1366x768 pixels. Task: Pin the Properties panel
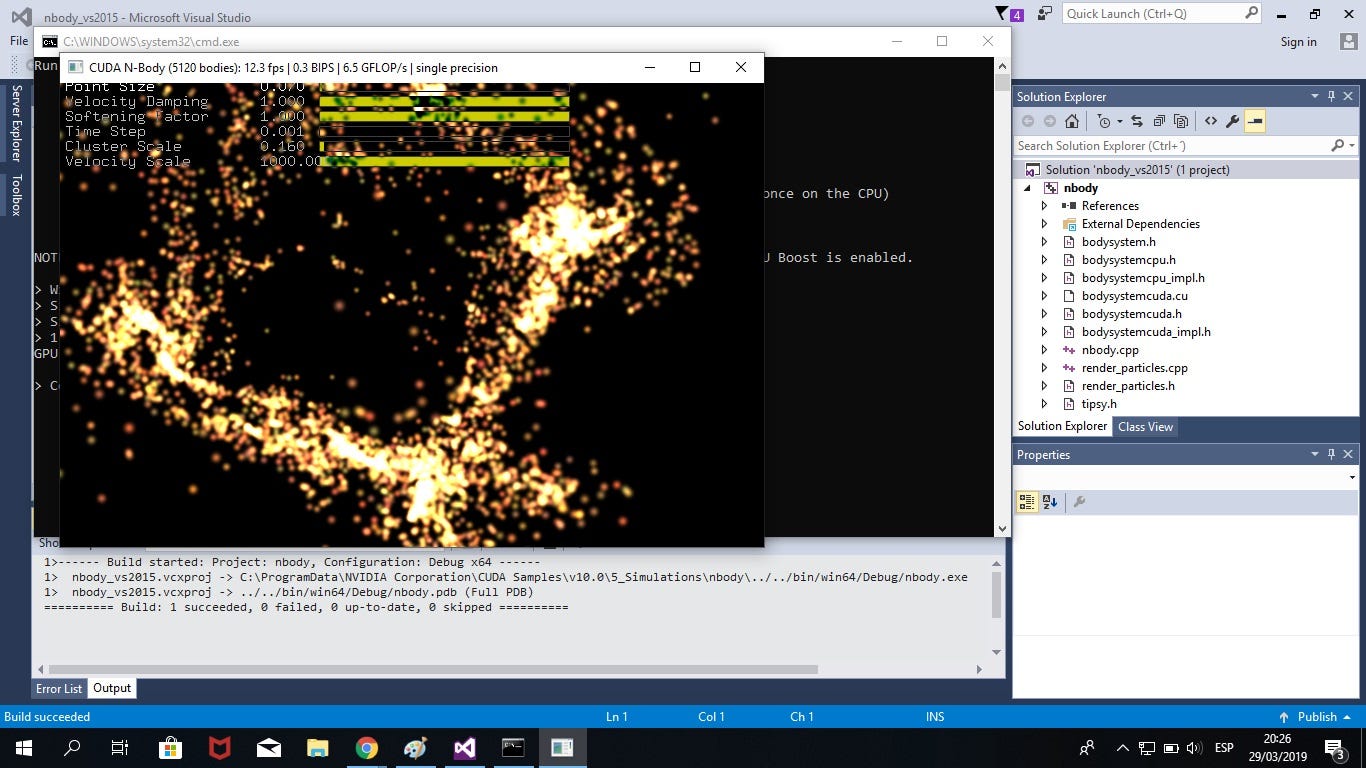pos(1331,454)
